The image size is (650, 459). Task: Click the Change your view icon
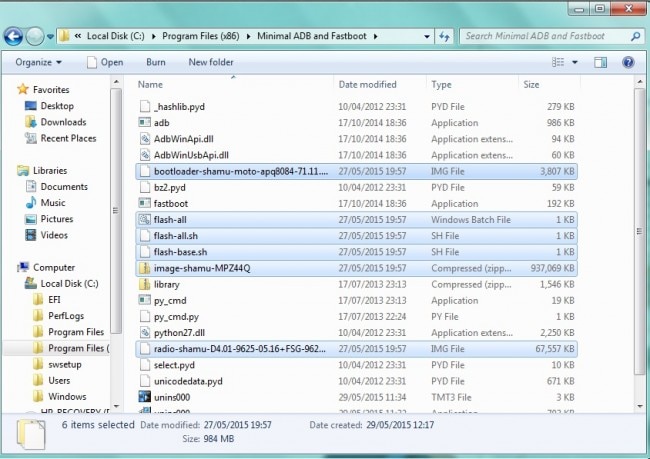(558, 62)
